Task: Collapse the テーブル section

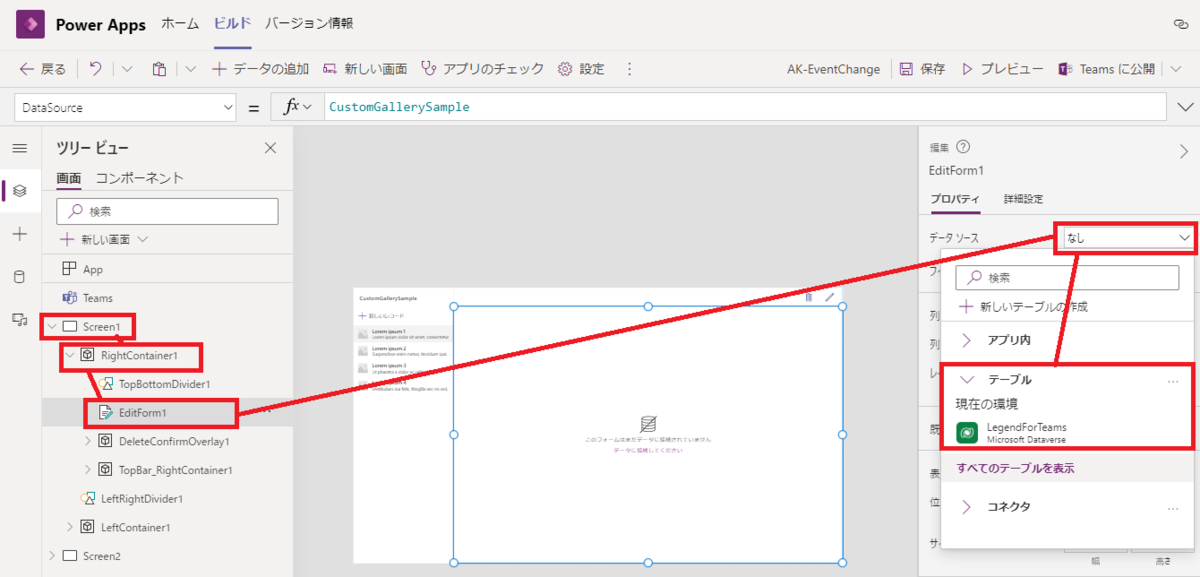Action: (x=966, y=380)
